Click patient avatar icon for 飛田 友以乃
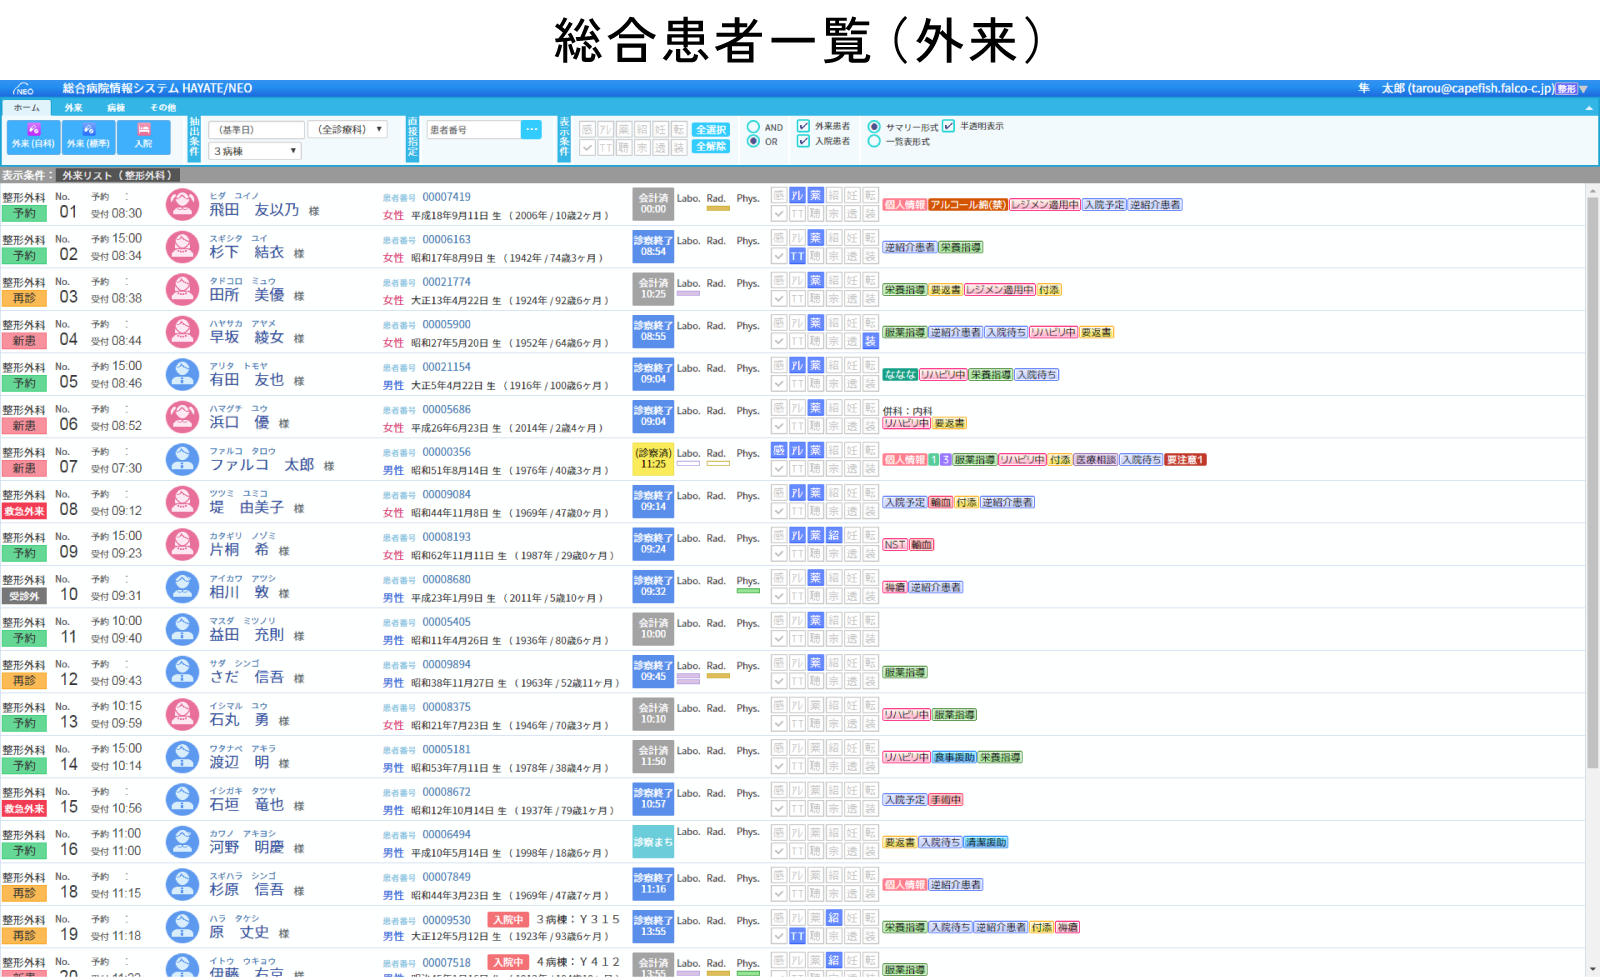This screenshot has height=980, width=1600. (182, 204)
